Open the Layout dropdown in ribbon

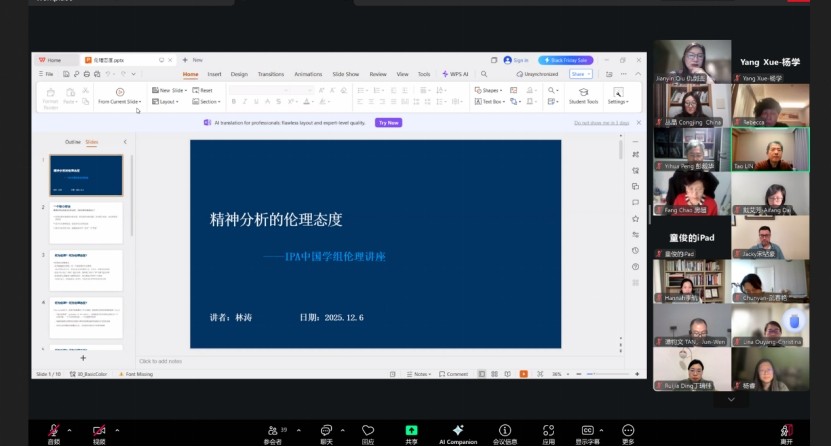[167, 101]
